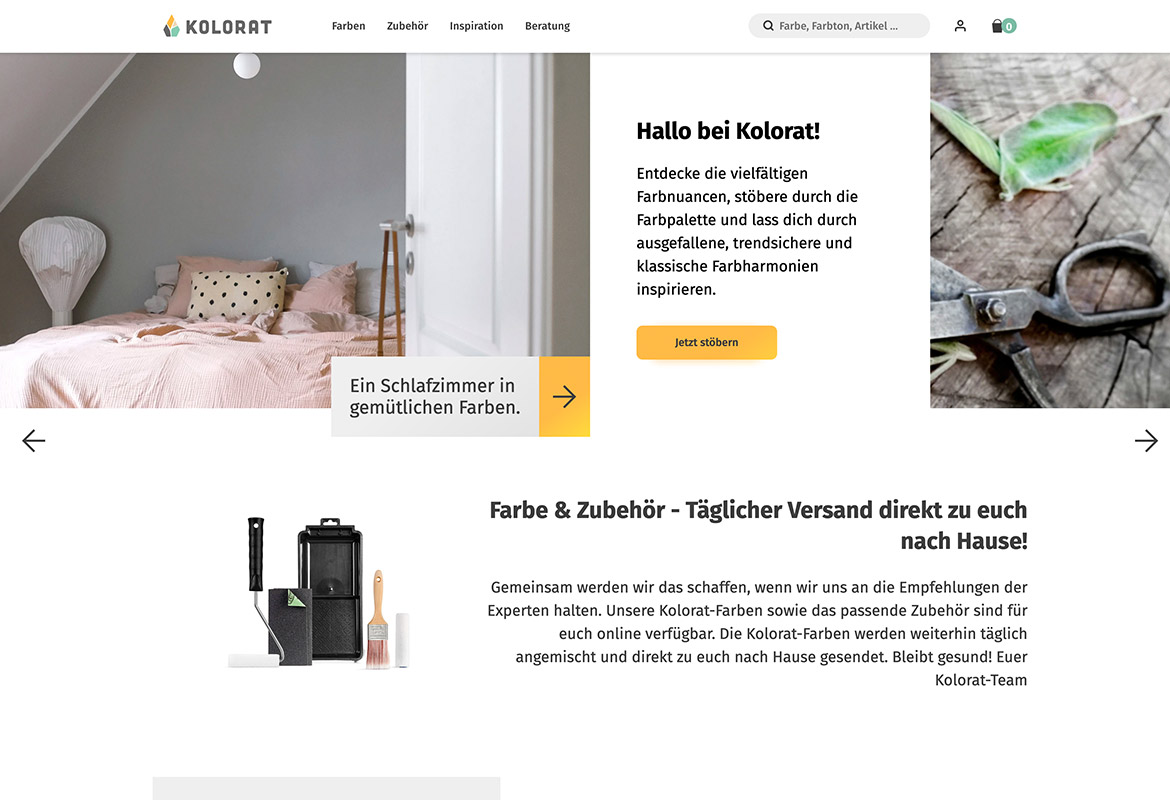Click the Jetzt stöbern button

pyautogui.click(x=707, y=343)
